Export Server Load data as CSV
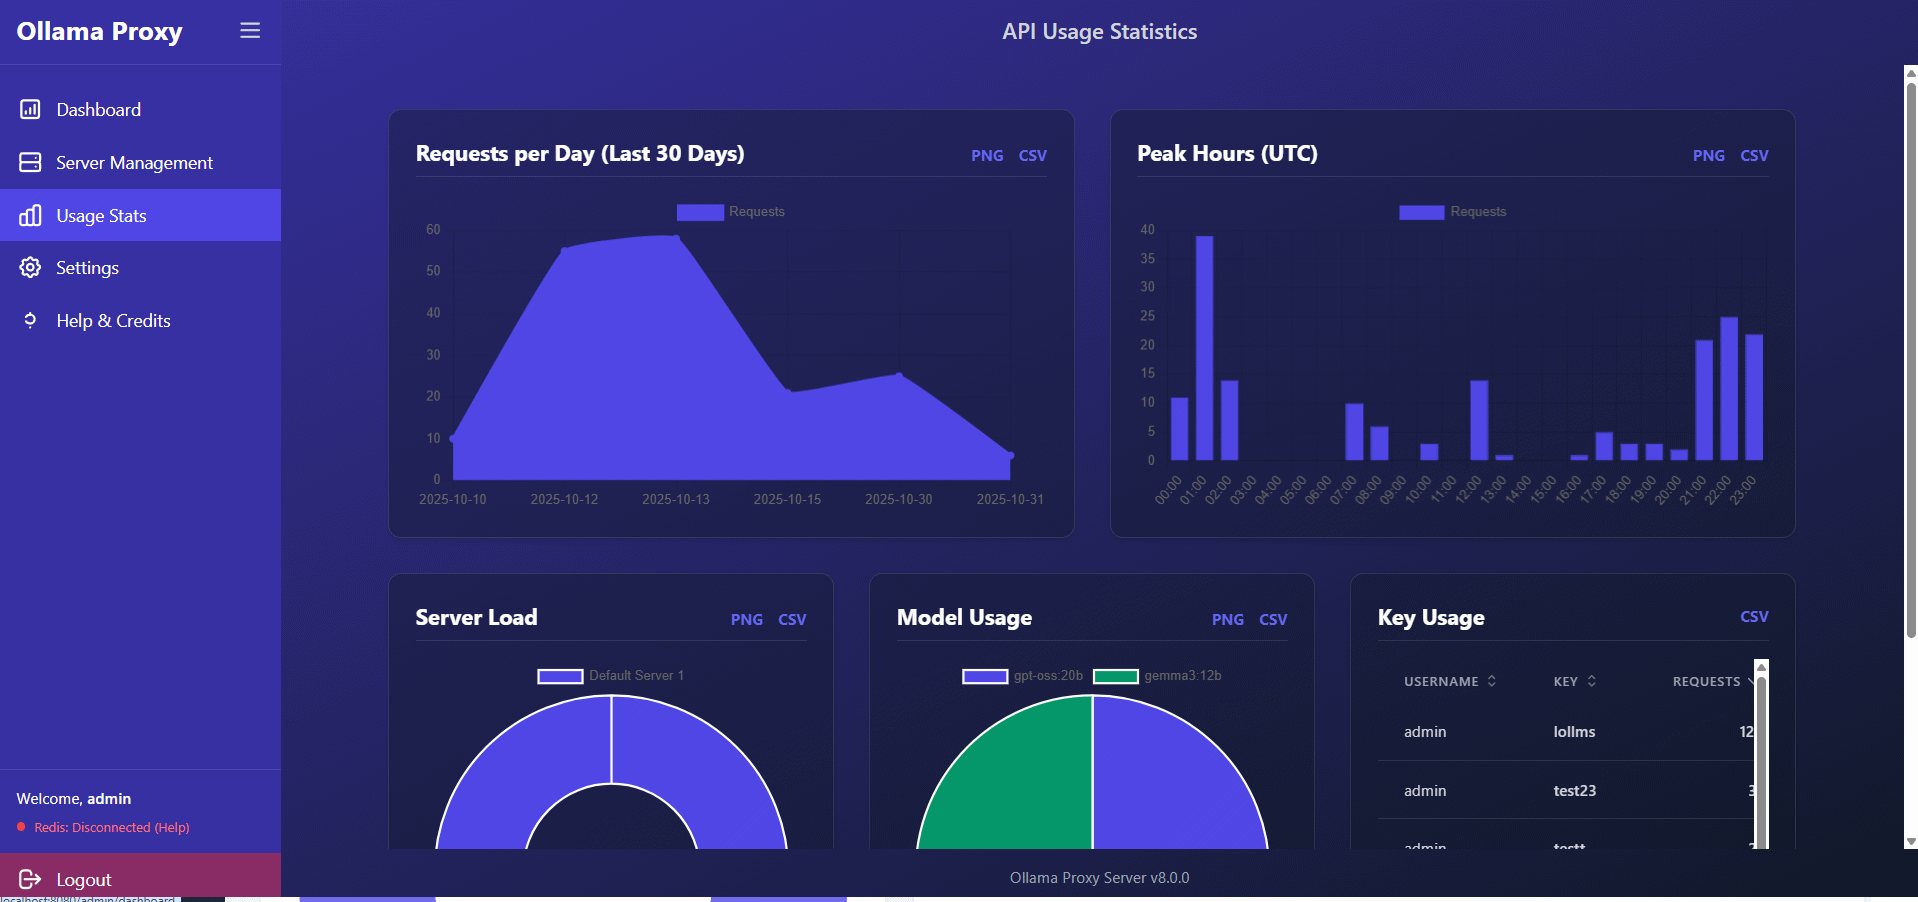 point(792,620)
